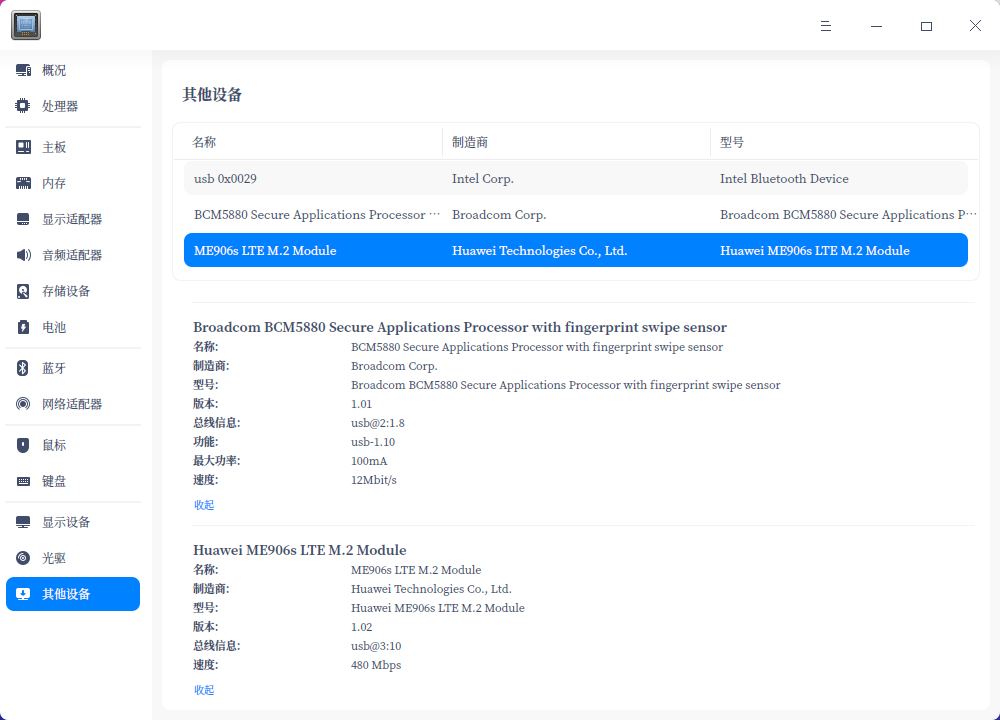Viewport: 1000px width, 720px height.
Task: Click the 其他设备 page title
Action: (212, 94)
